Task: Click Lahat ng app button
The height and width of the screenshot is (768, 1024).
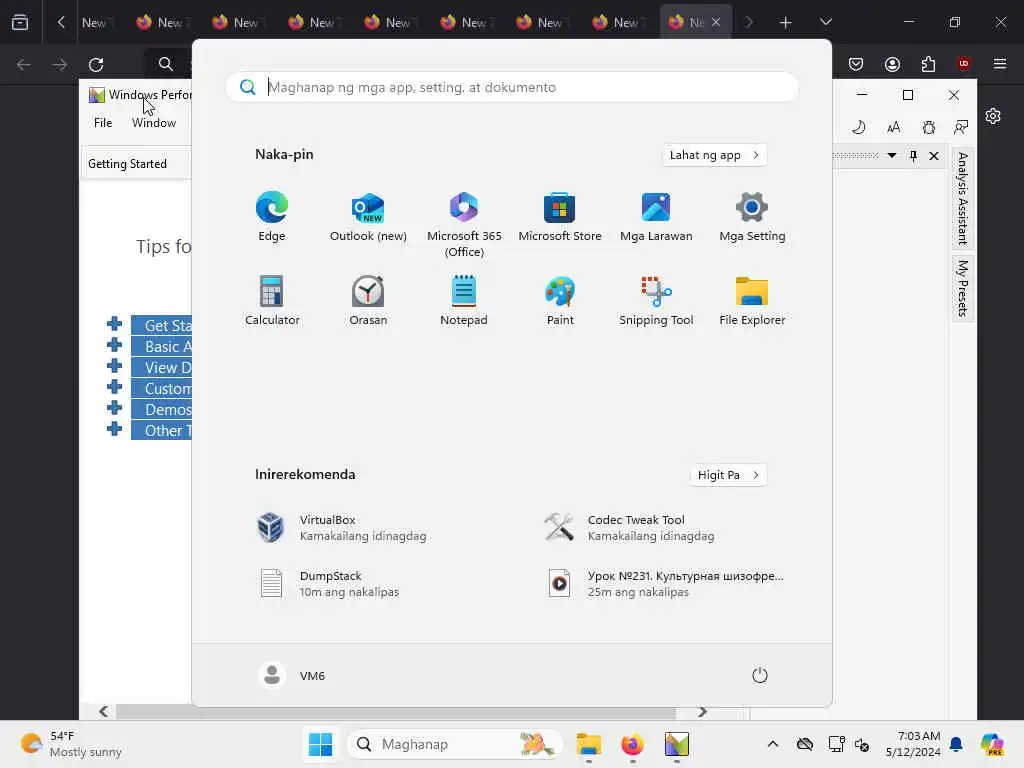Action: [714, 155]
